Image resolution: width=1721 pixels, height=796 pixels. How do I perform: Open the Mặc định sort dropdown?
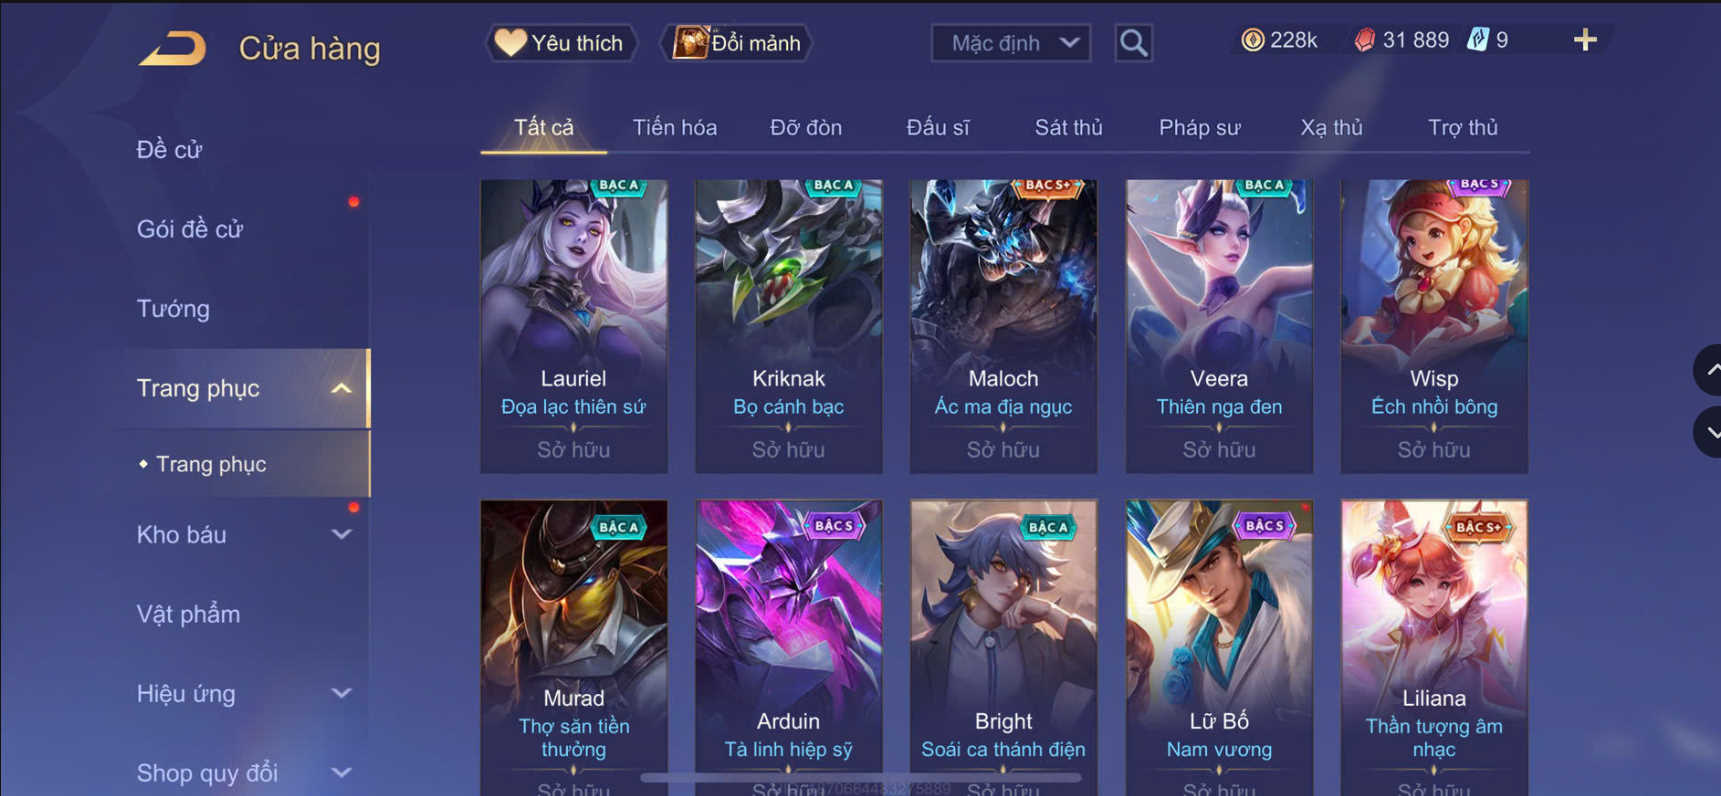pos(1011,43)
